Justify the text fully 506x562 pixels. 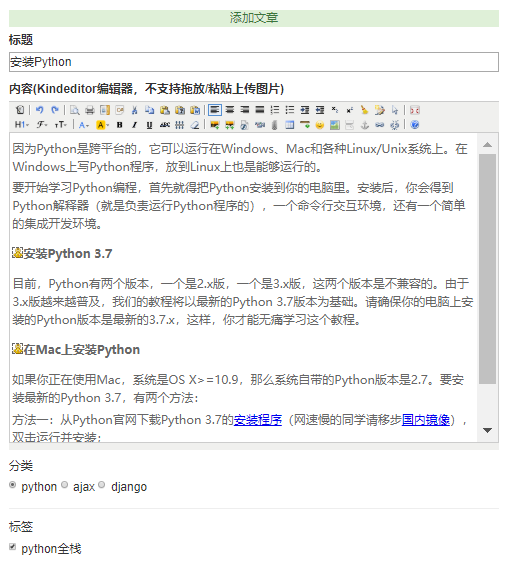point(260,110)
